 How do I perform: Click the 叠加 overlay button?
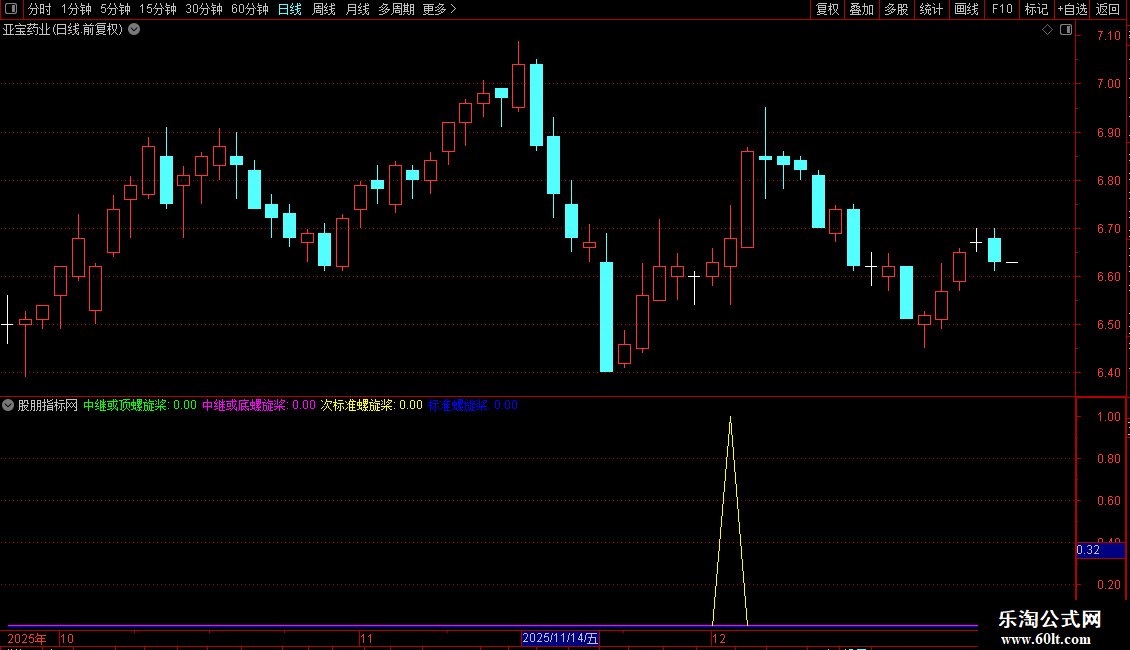coord(862,9)
